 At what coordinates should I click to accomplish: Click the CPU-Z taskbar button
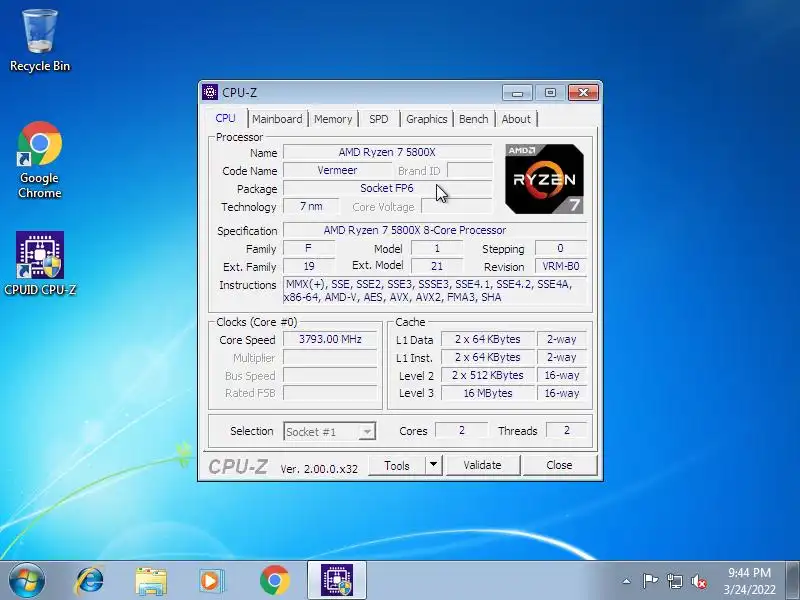click(337, 581)
